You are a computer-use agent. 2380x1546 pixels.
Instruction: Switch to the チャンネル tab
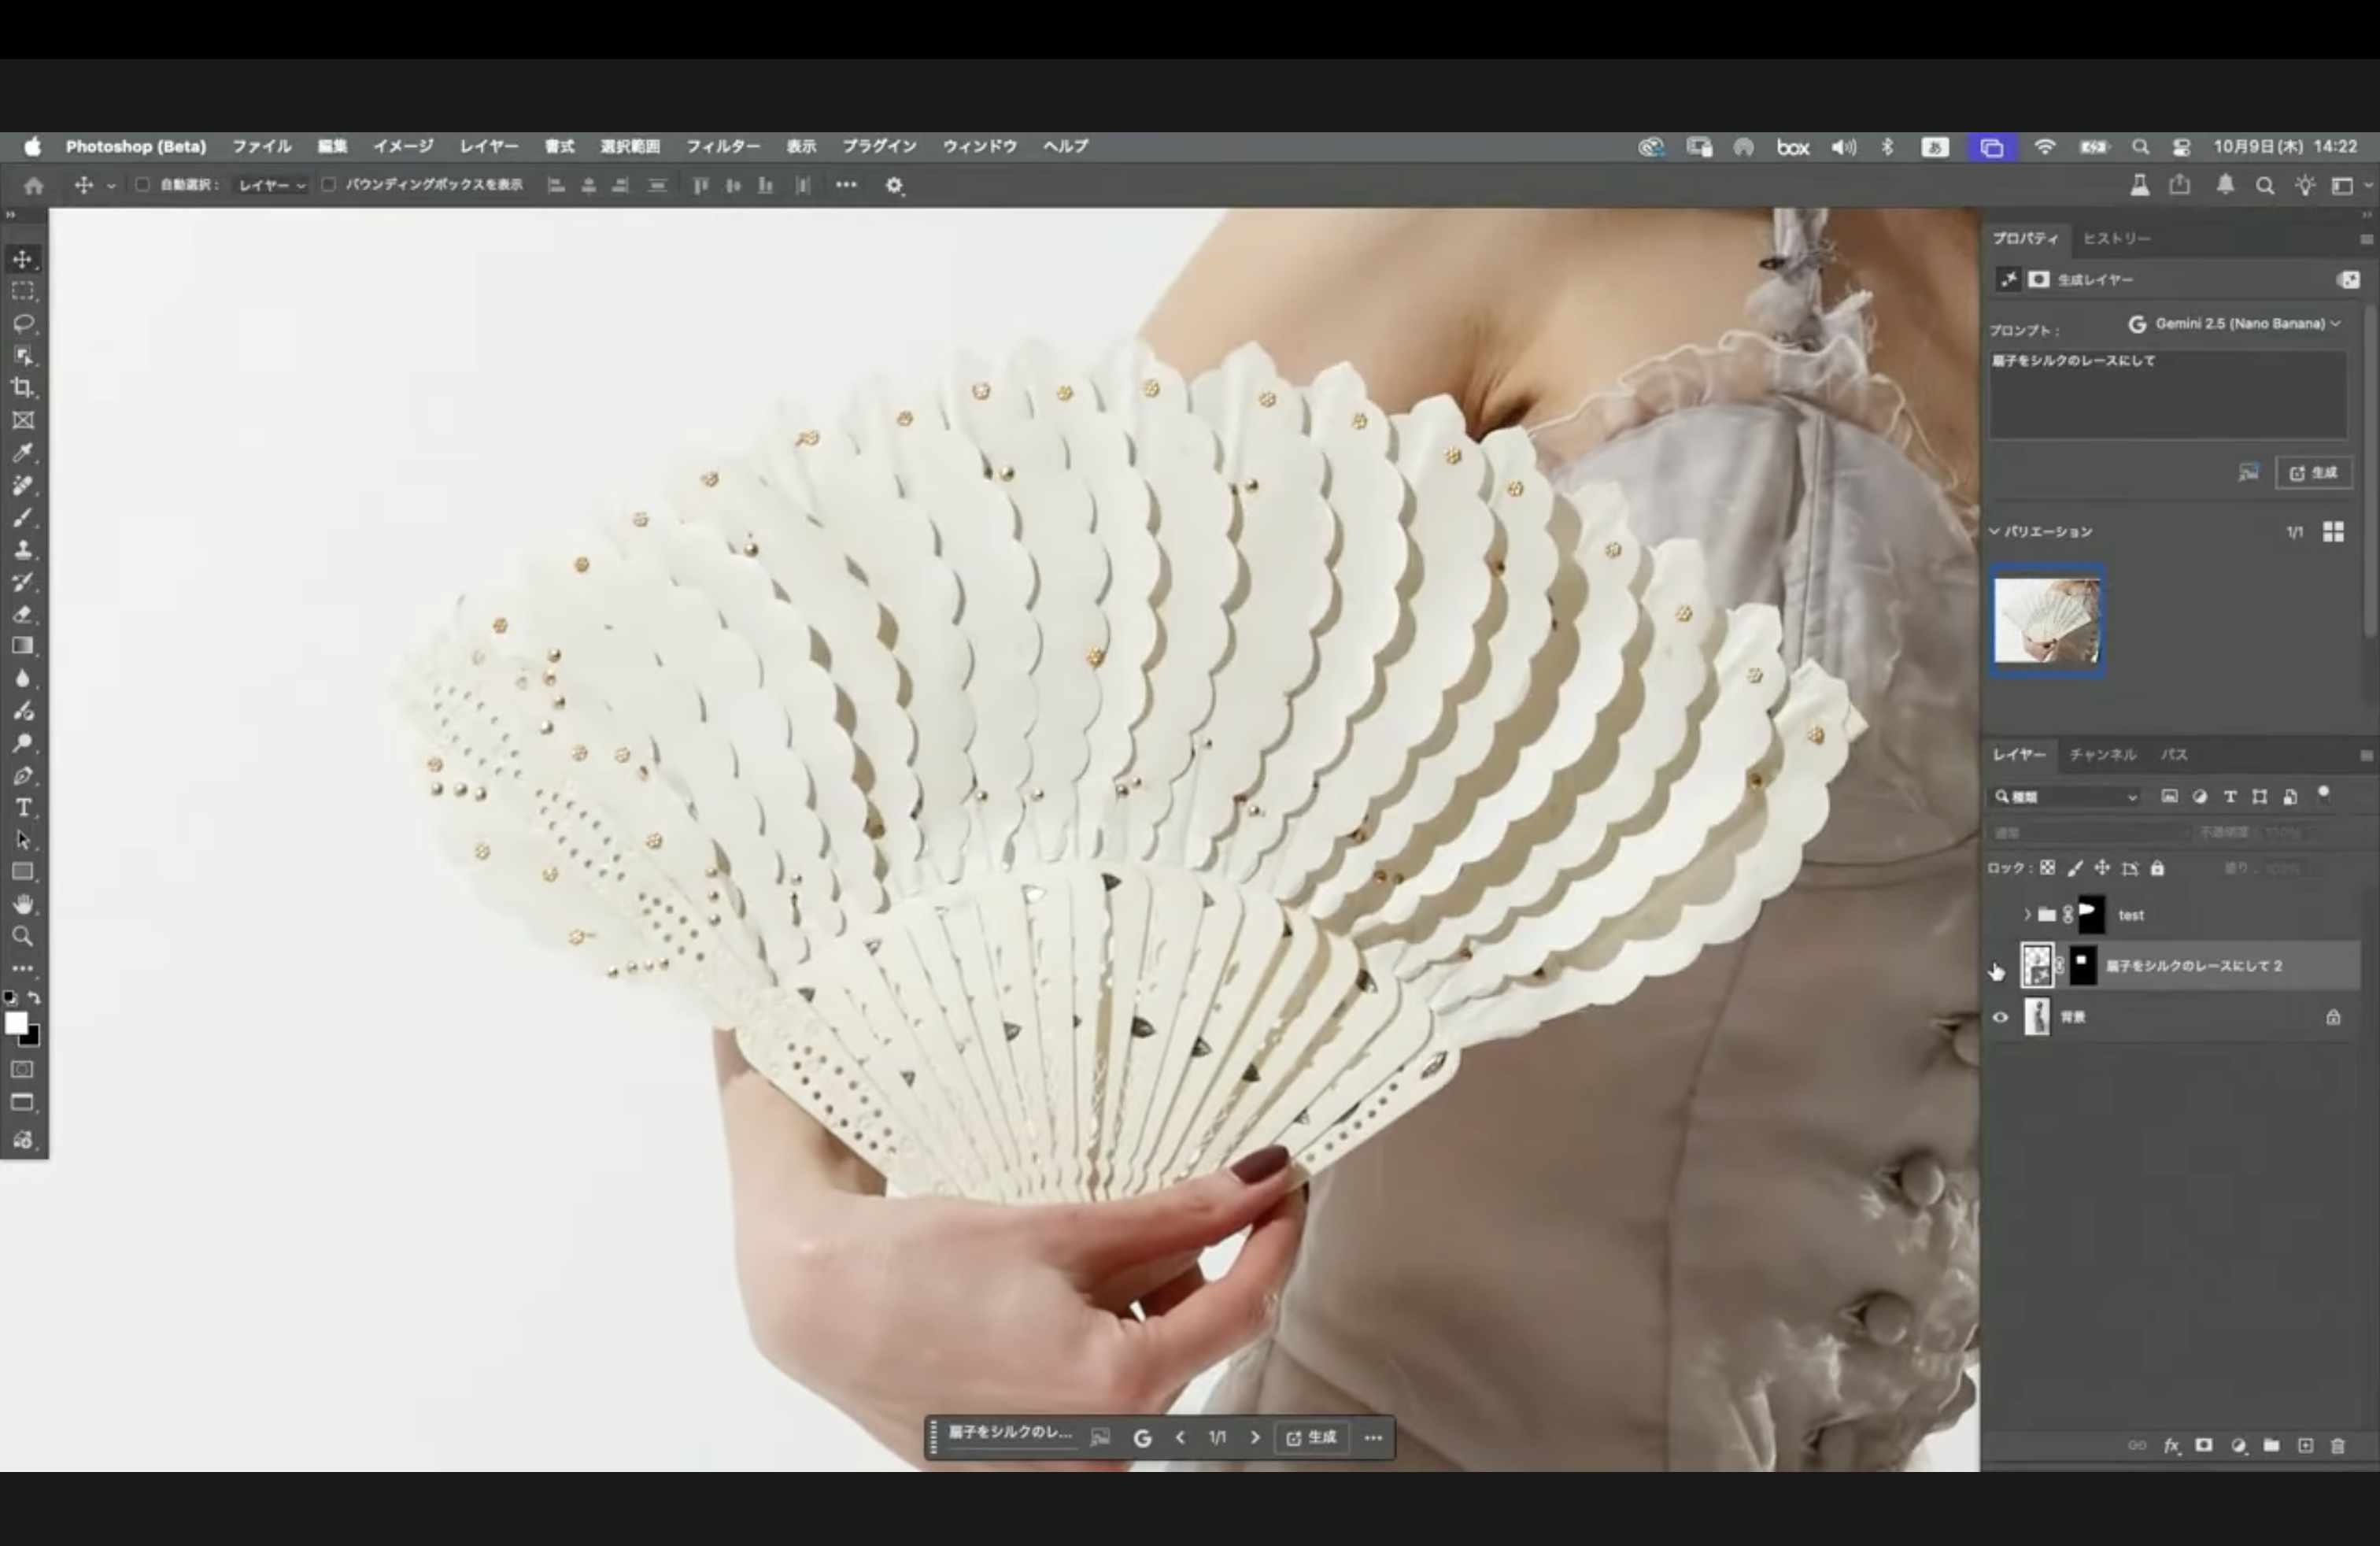pos(2102,755)
